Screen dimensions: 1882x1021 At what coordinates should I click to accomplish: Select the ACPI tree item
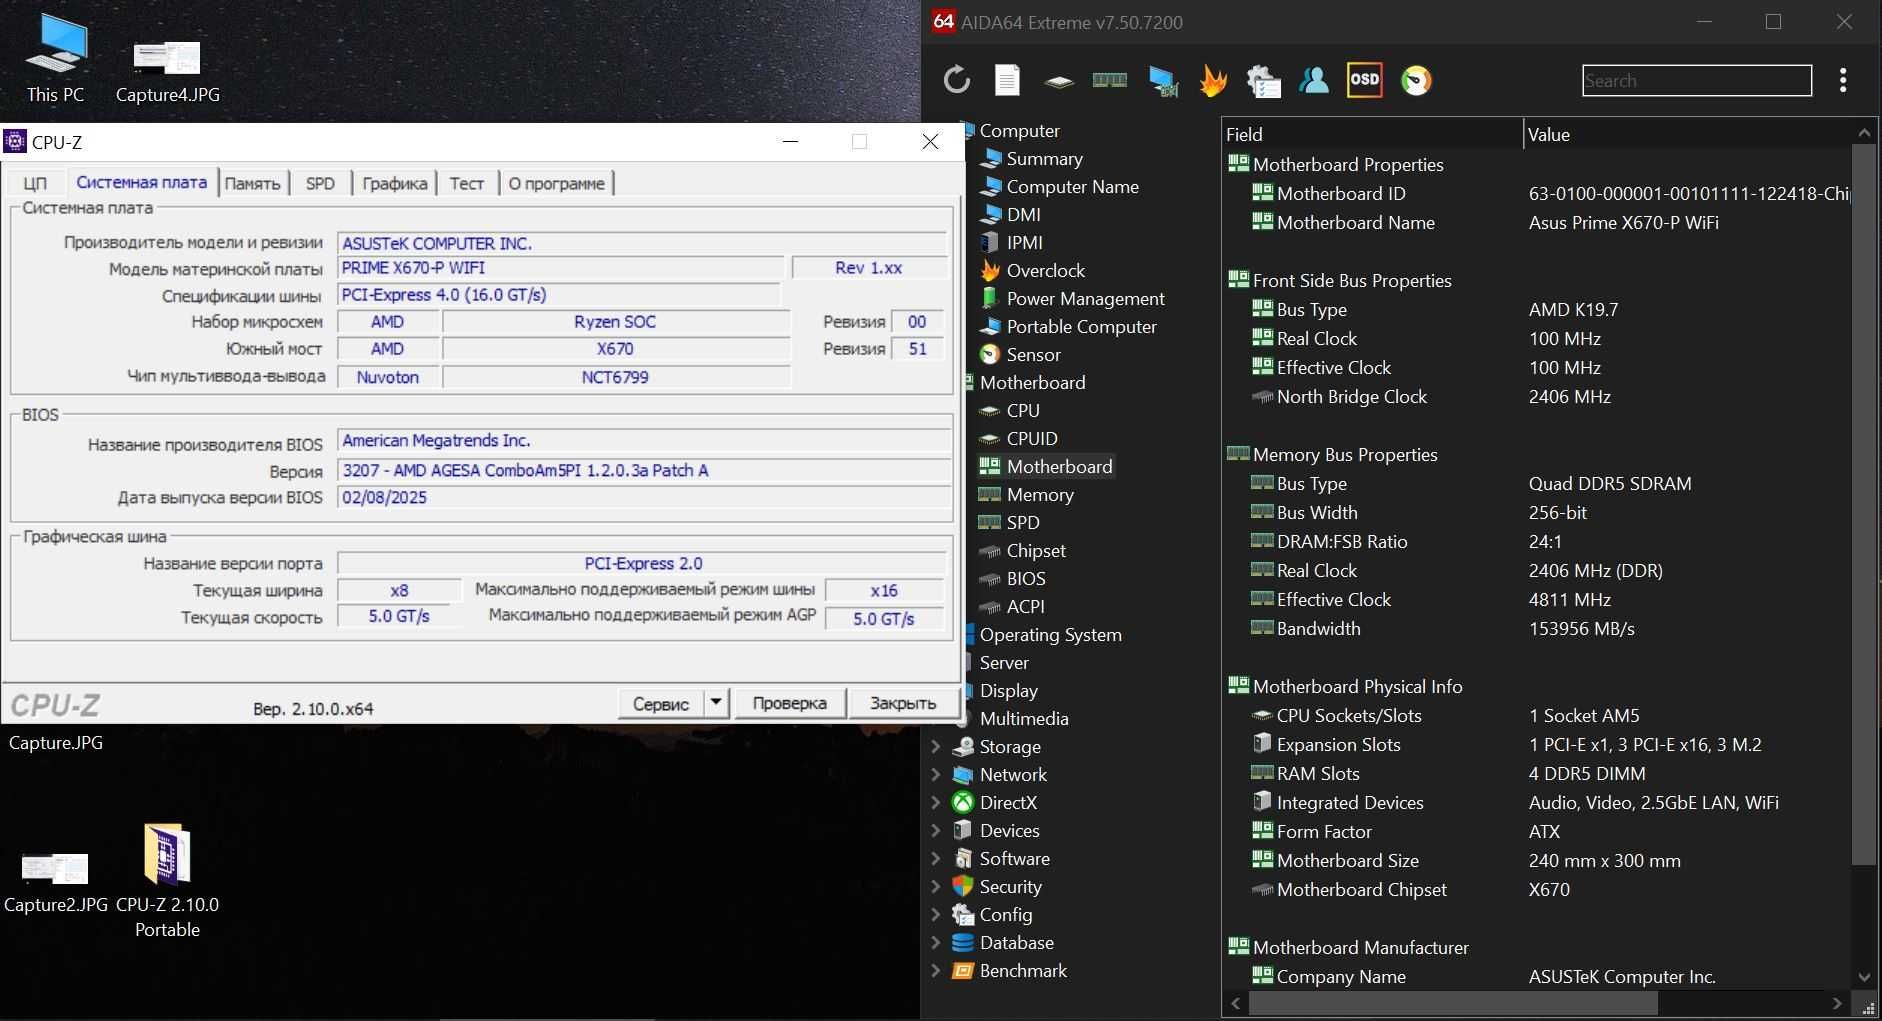click(1025, 607)
